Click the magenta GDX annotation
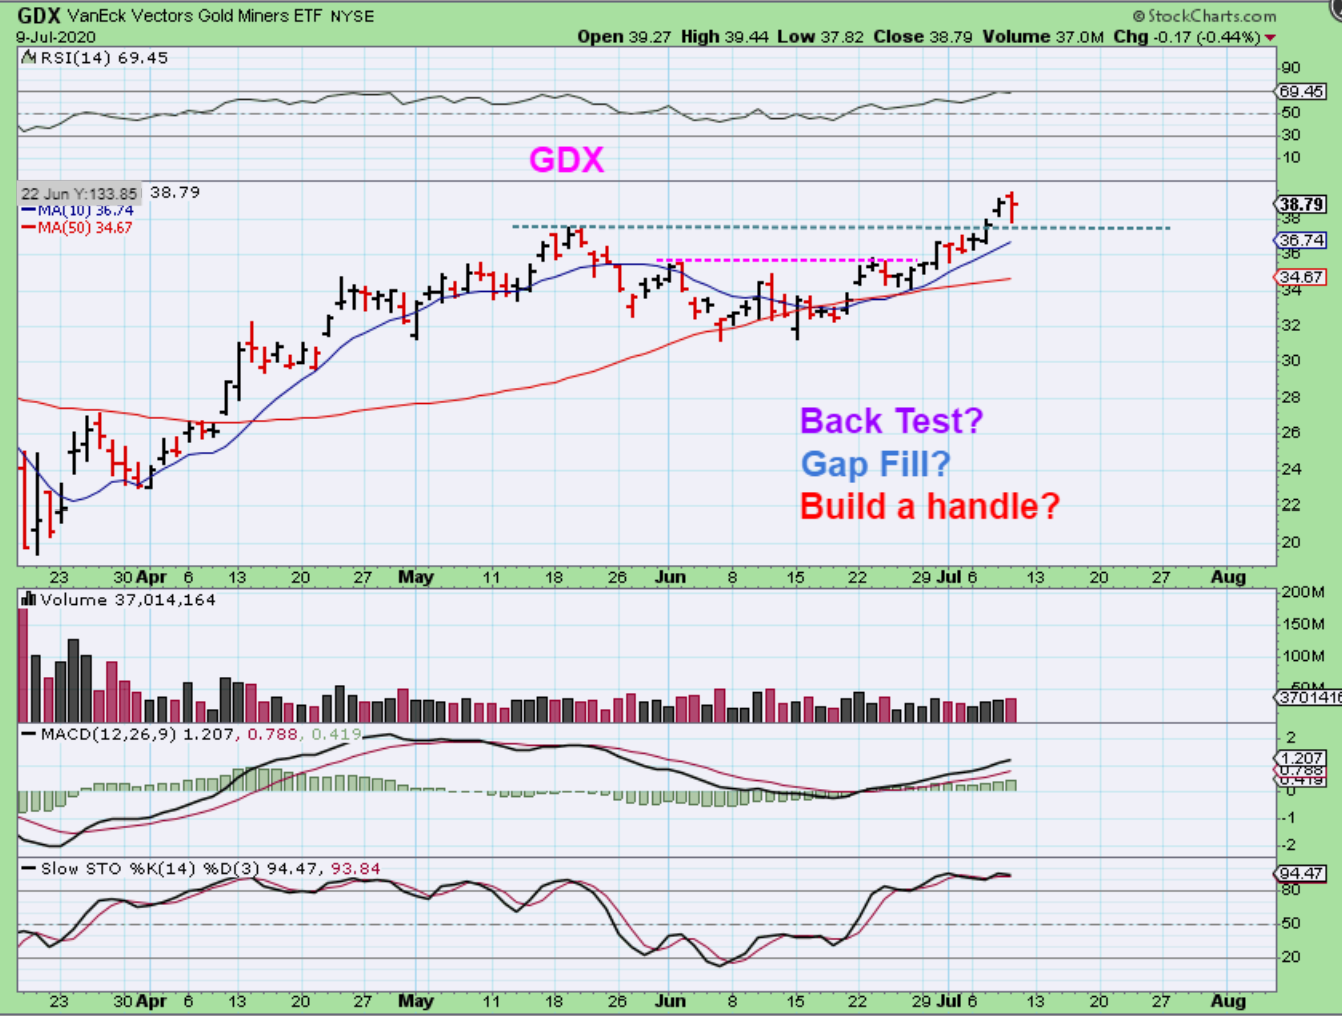 click(566, 160)
